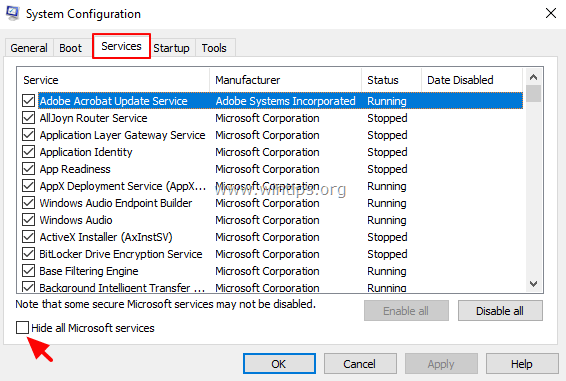Viewport: 566px width, 381px height.
Task: Click the Apply button
Action: pyautogui.click(x=441, y=364)
